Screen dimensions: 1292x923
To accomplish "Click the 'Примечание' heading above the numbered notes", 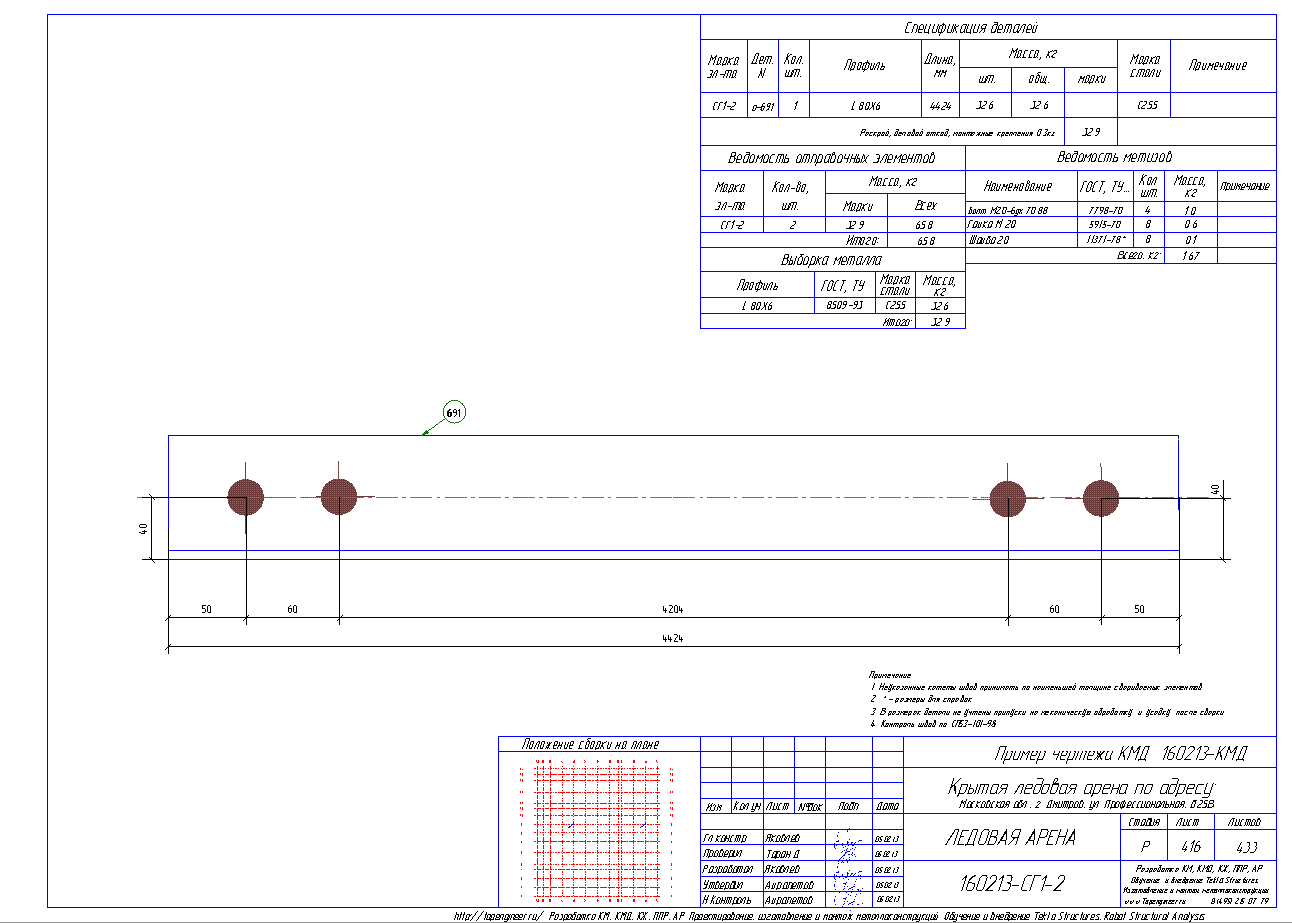I will [891, 675].
